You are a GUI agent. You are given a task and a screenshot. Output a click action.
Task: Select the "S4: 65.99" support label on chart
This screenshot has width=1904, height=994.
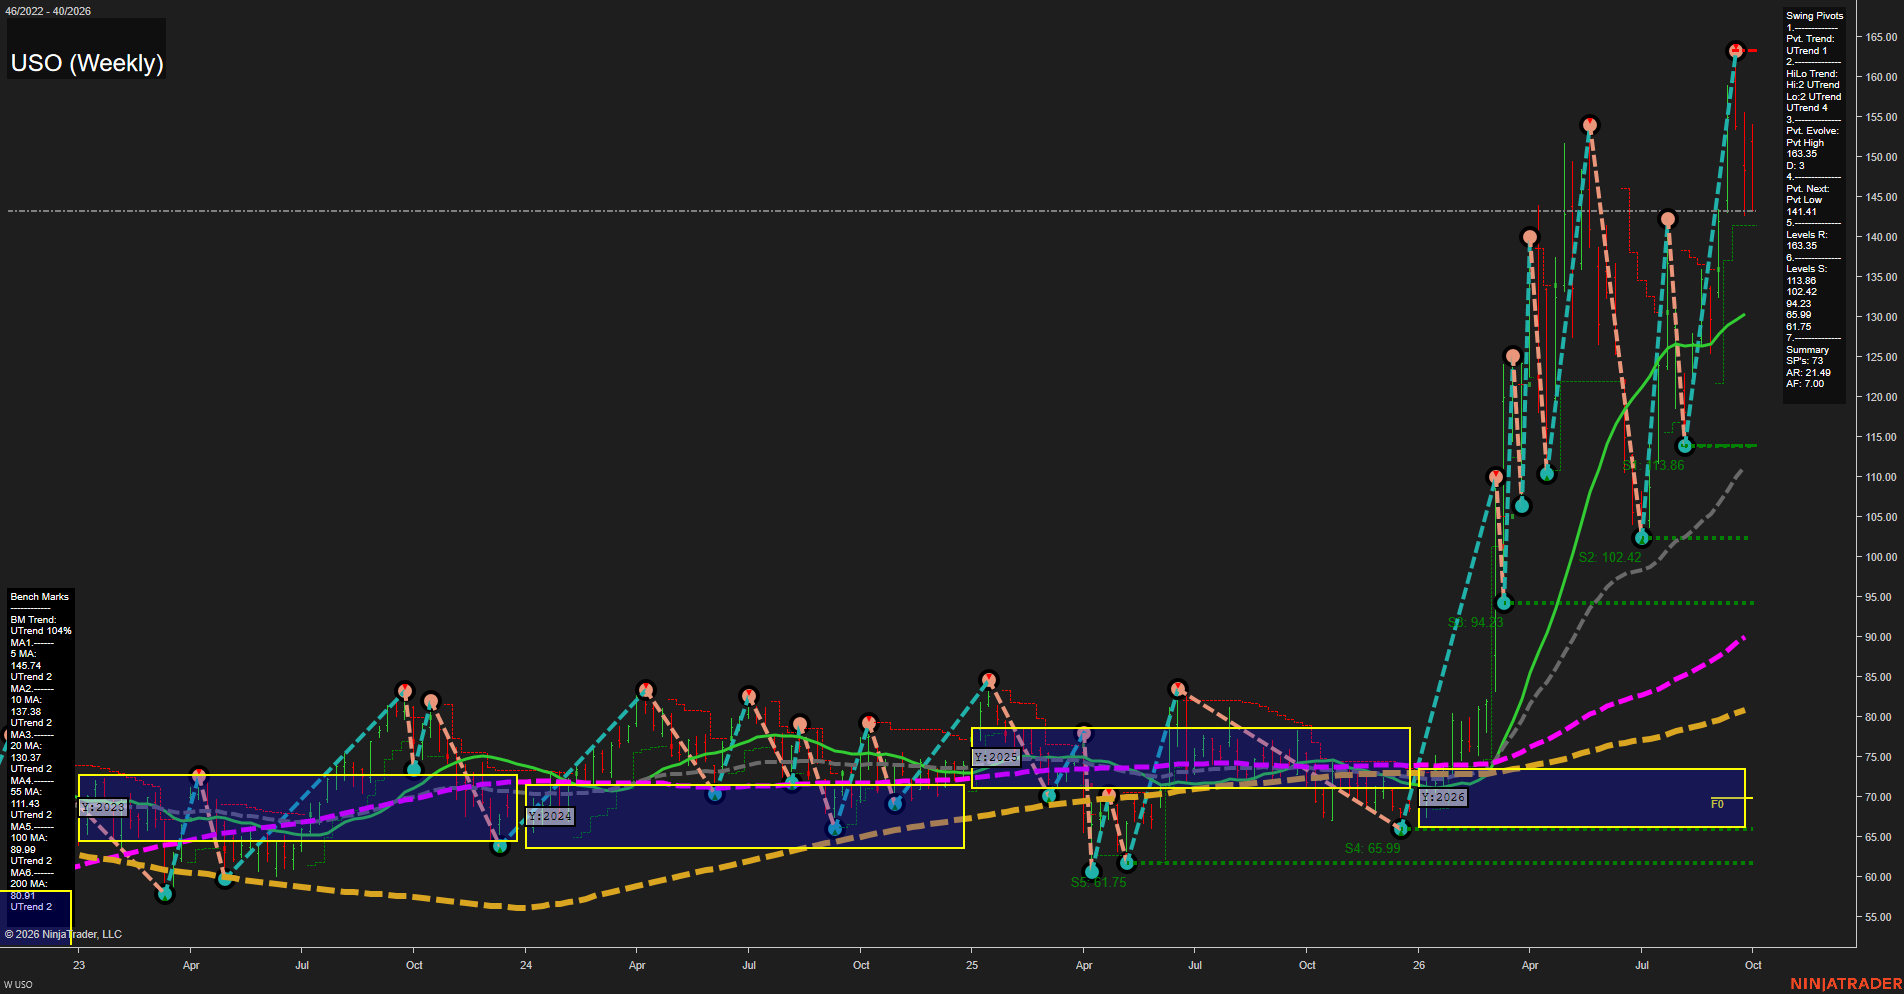(x=1372, y=848)
